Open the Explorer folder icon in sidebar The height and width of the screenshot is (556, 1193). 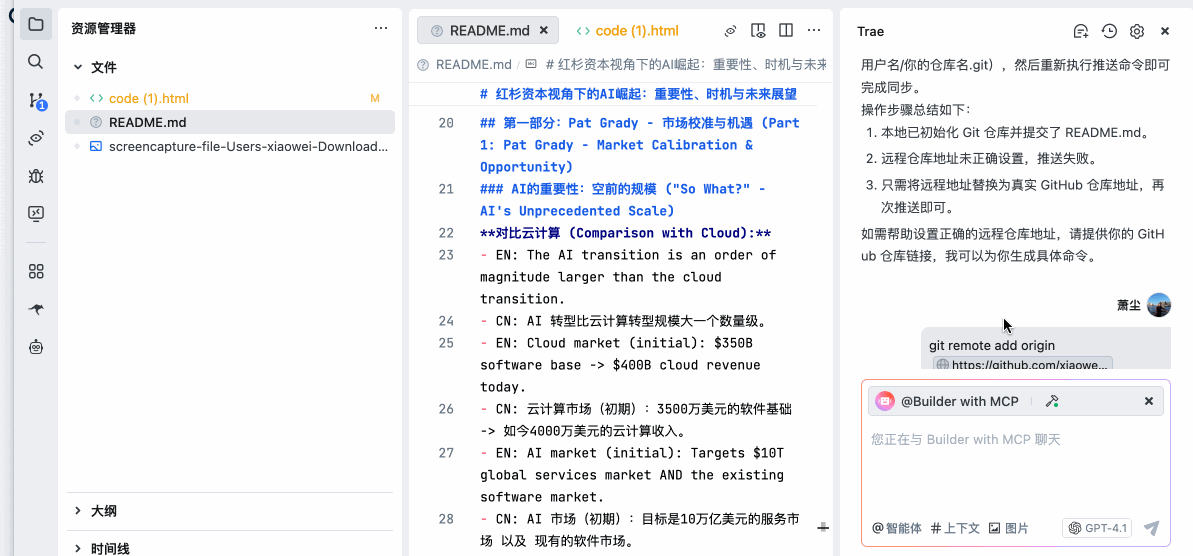35,24
